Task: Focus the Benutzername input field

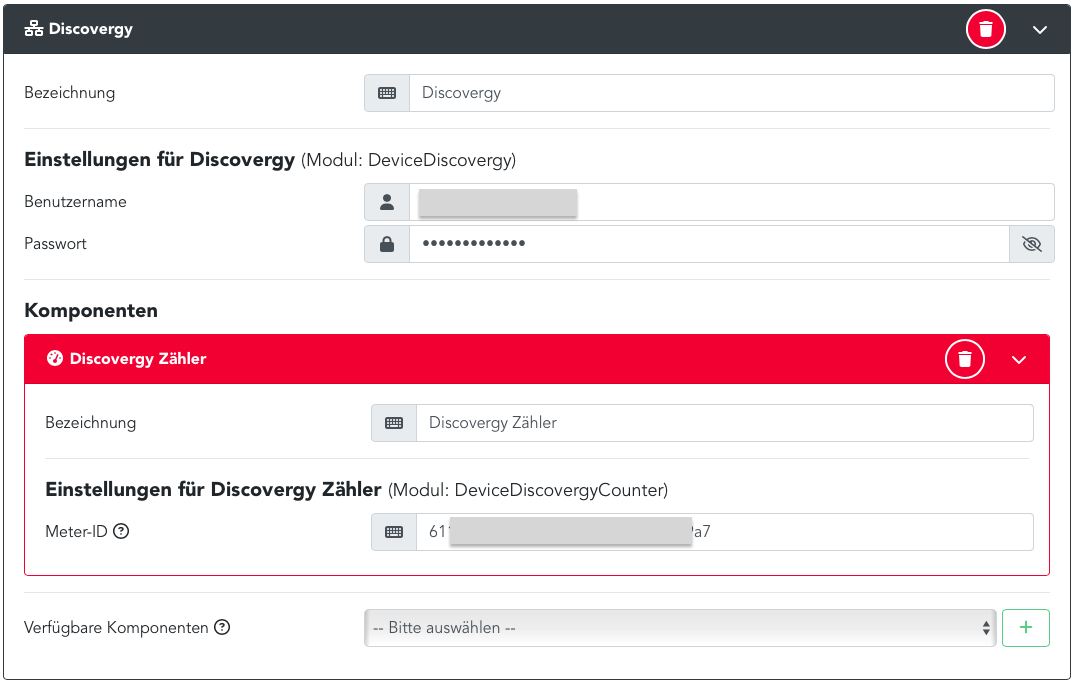Action: pos(731,202)
